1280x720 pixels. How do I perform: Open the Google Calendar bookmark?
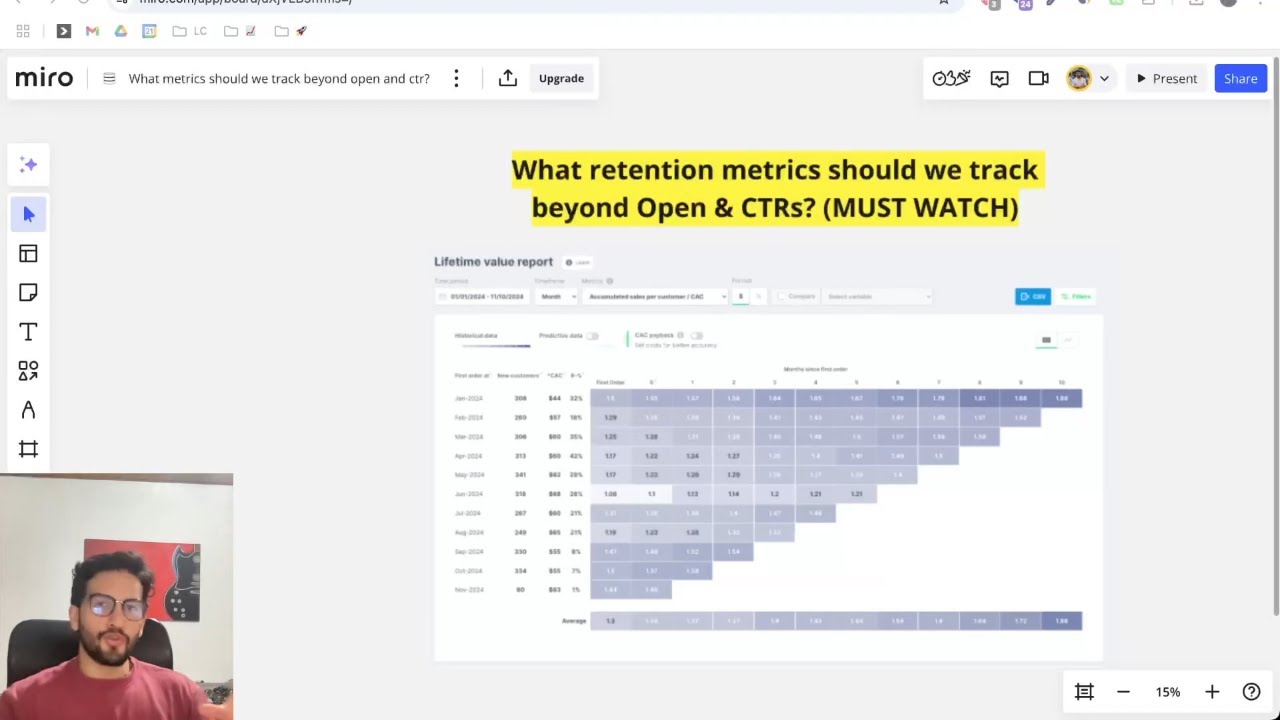tap(149, 31)
